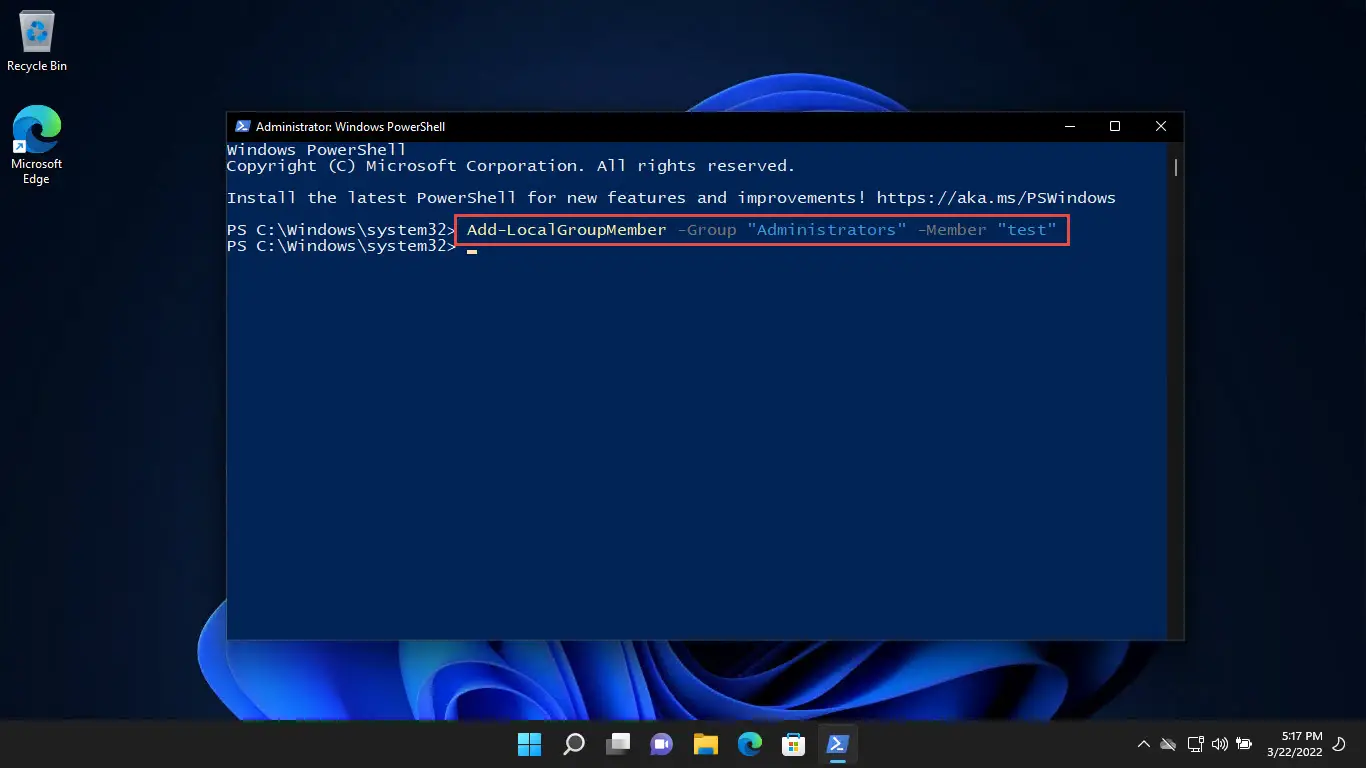Click the battery tray icon

[1244, 744]
